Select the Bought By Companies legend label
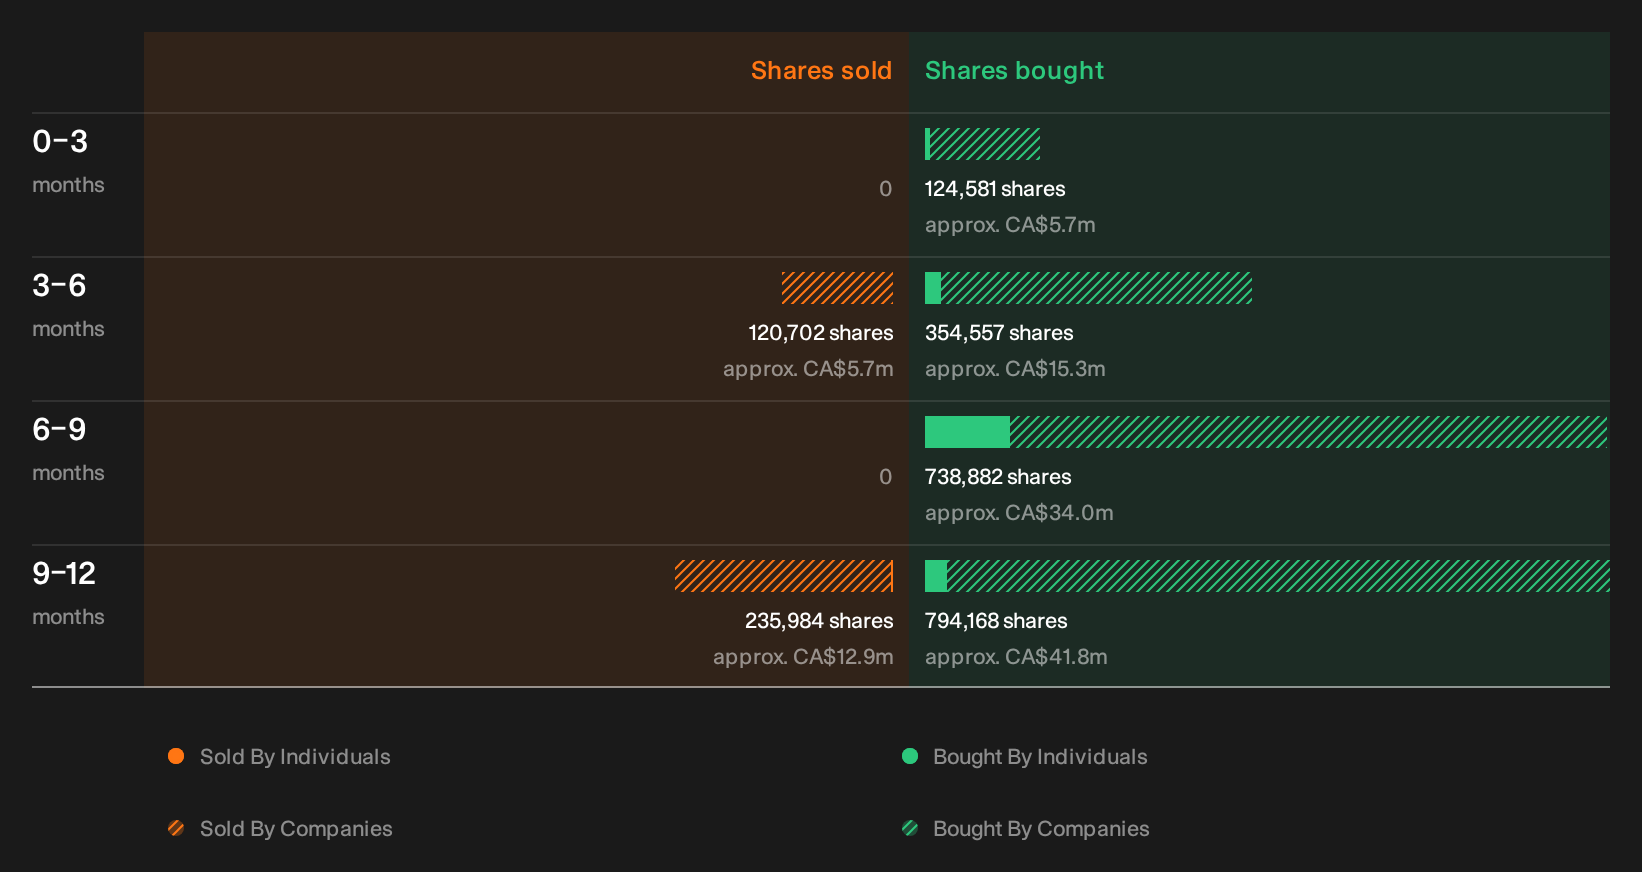 click(x=1041, y=829)
